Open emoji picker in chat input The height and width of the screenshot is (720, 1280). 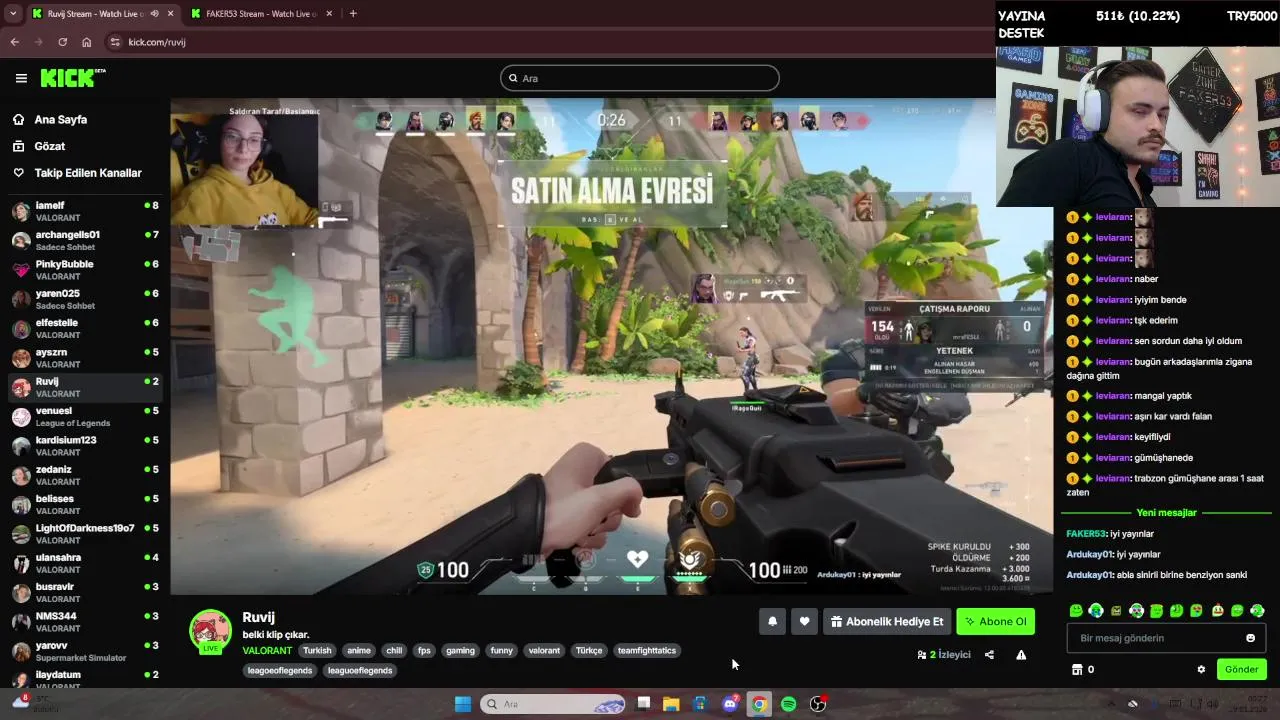pos(1250,638)
